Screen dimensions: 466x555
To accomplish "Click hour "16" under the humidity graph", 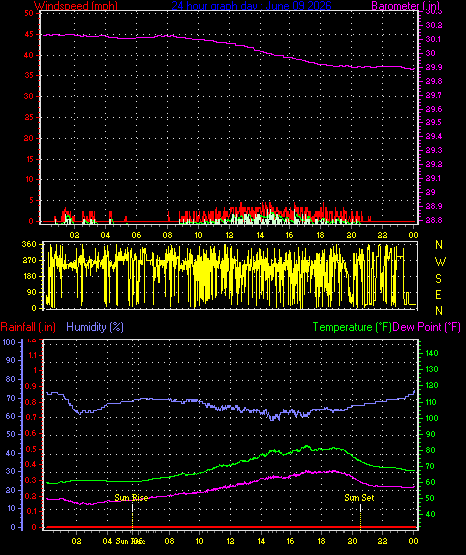I will (291, 541).
